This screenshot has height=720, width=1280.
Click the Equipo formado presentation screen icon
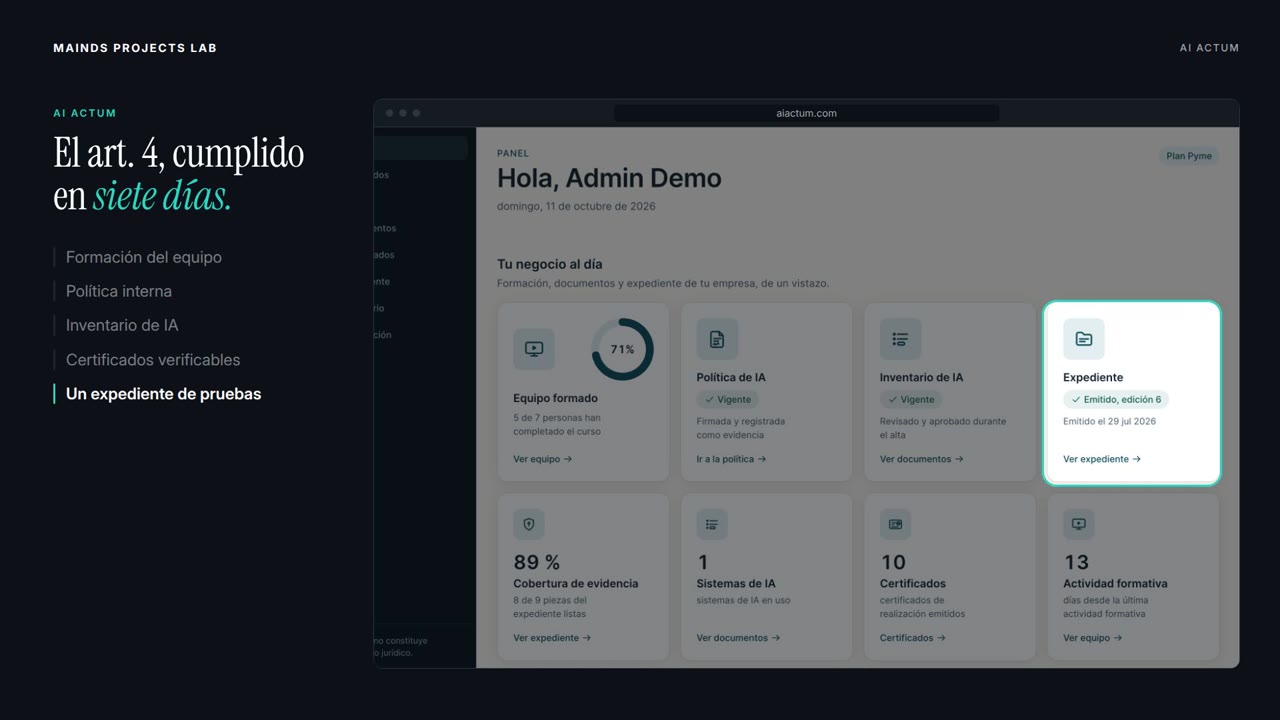tap(534, 349)
